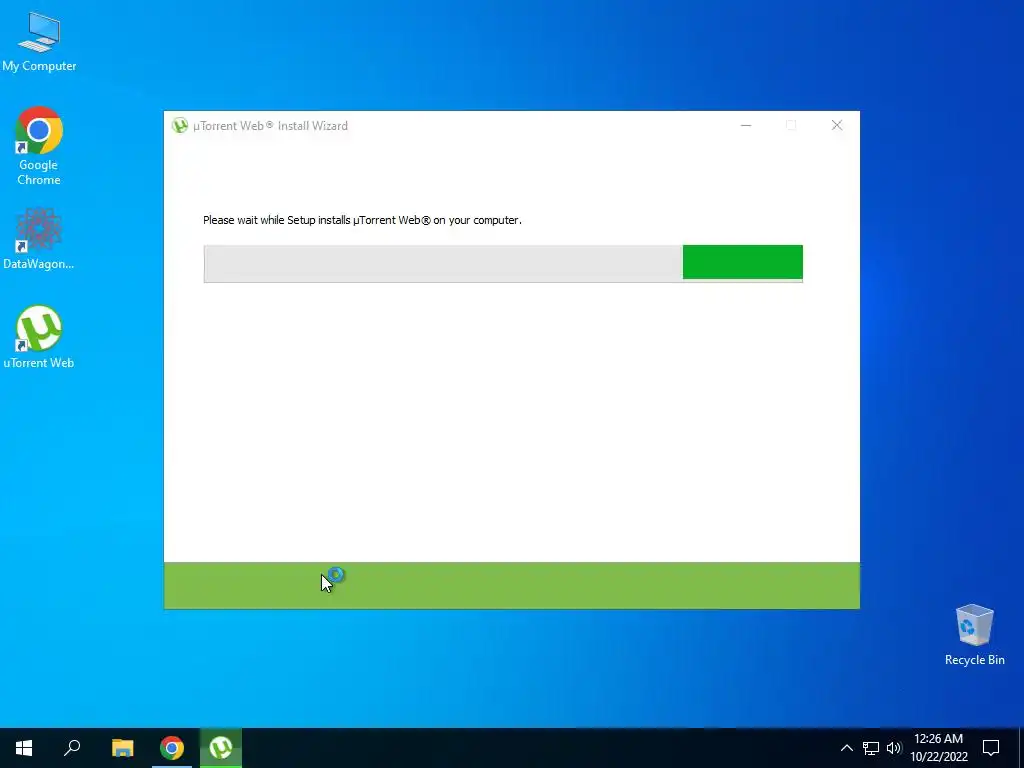Viewport: 1024px width, 768px height.
Task: Select the uTorrent Web desktop shortcut
Action: (x=39, y=337)
